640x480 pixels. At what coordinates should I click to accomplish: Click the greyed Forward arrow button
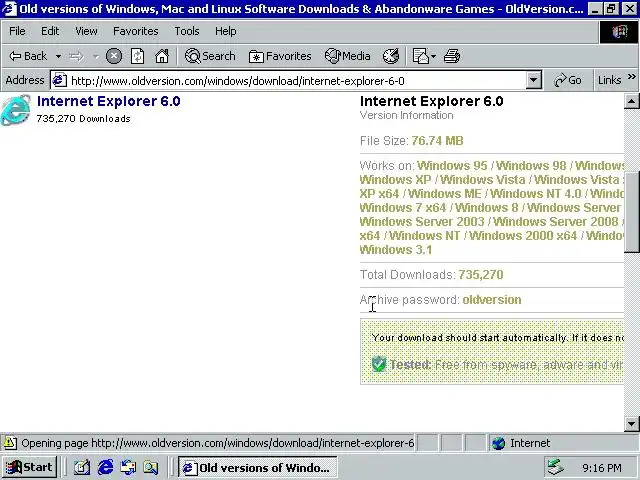point(76,56)
